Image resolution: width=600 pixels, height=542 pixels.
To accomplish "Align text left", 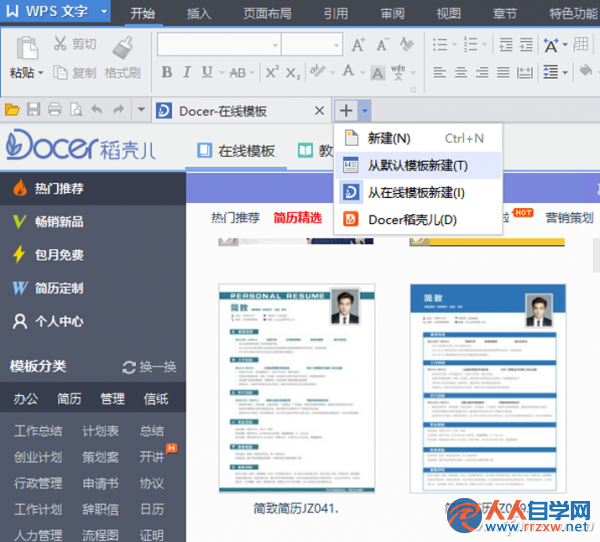I will pos(440,72).
